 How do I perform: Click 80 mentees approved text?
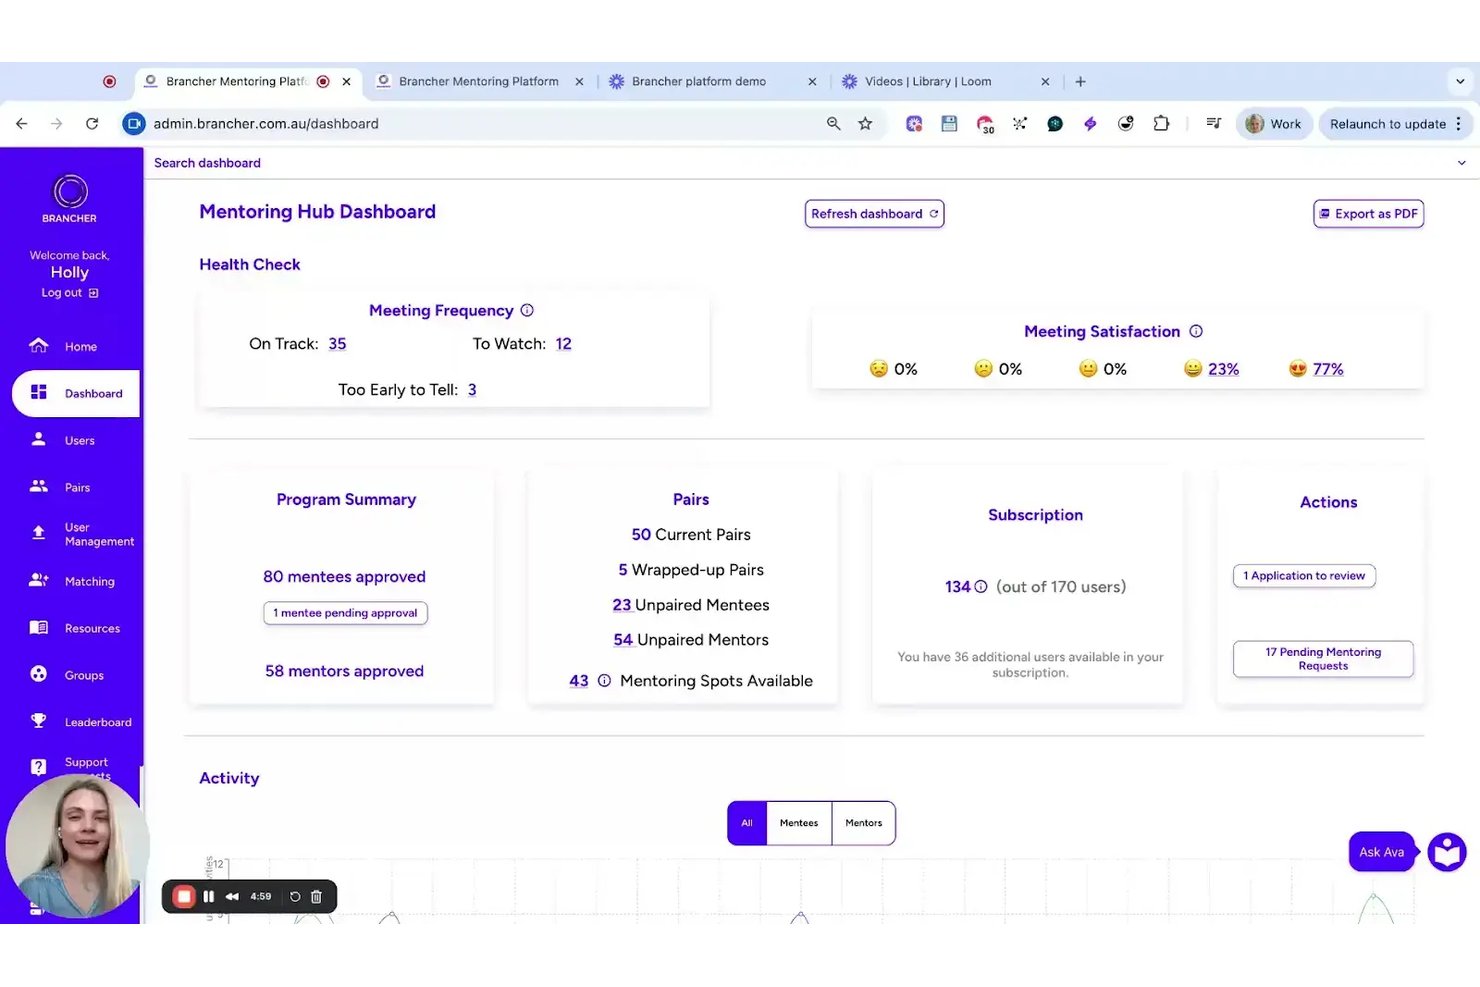(x=344, y=577)
